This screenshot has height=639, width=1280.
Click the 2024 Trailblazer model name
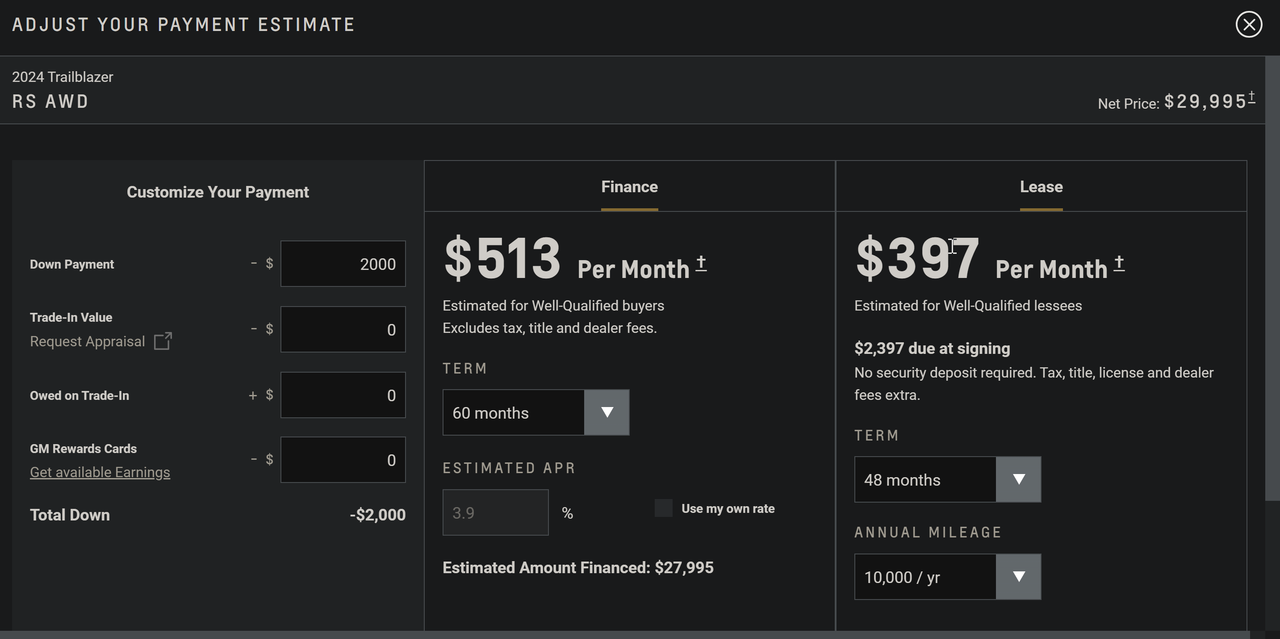63,77
